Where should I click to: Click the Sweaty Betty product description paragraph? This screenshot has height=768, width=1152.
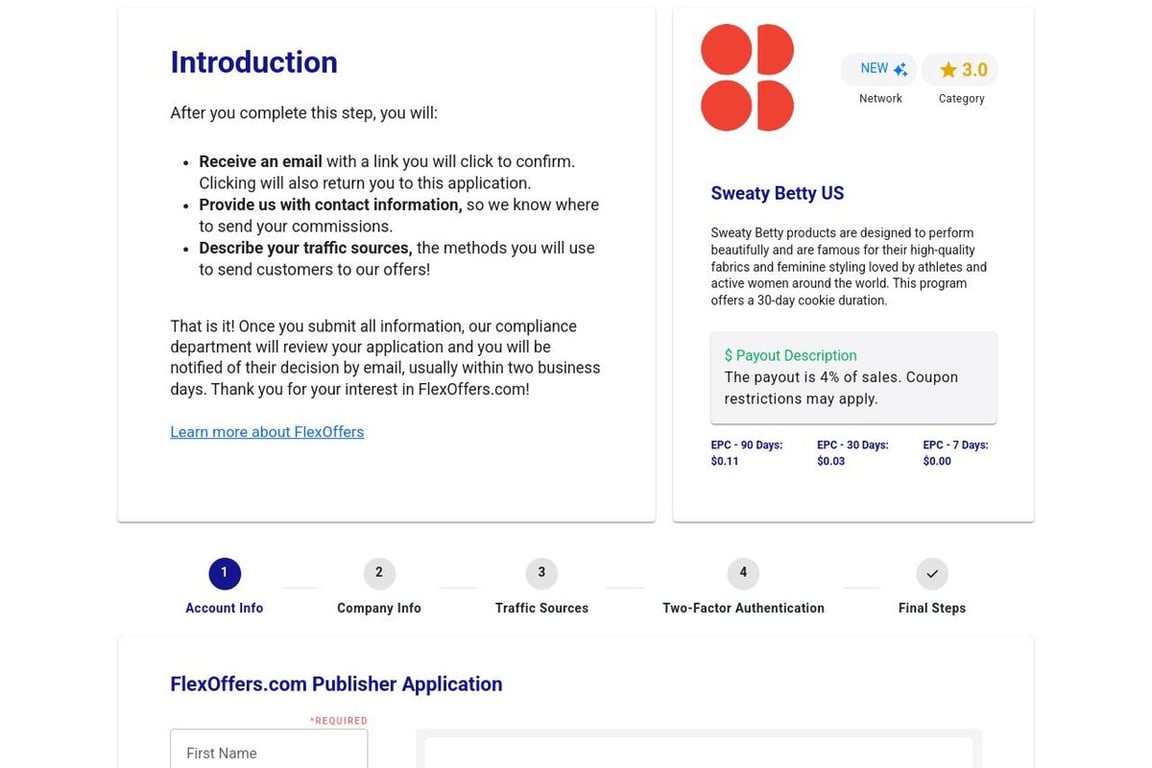849,266
